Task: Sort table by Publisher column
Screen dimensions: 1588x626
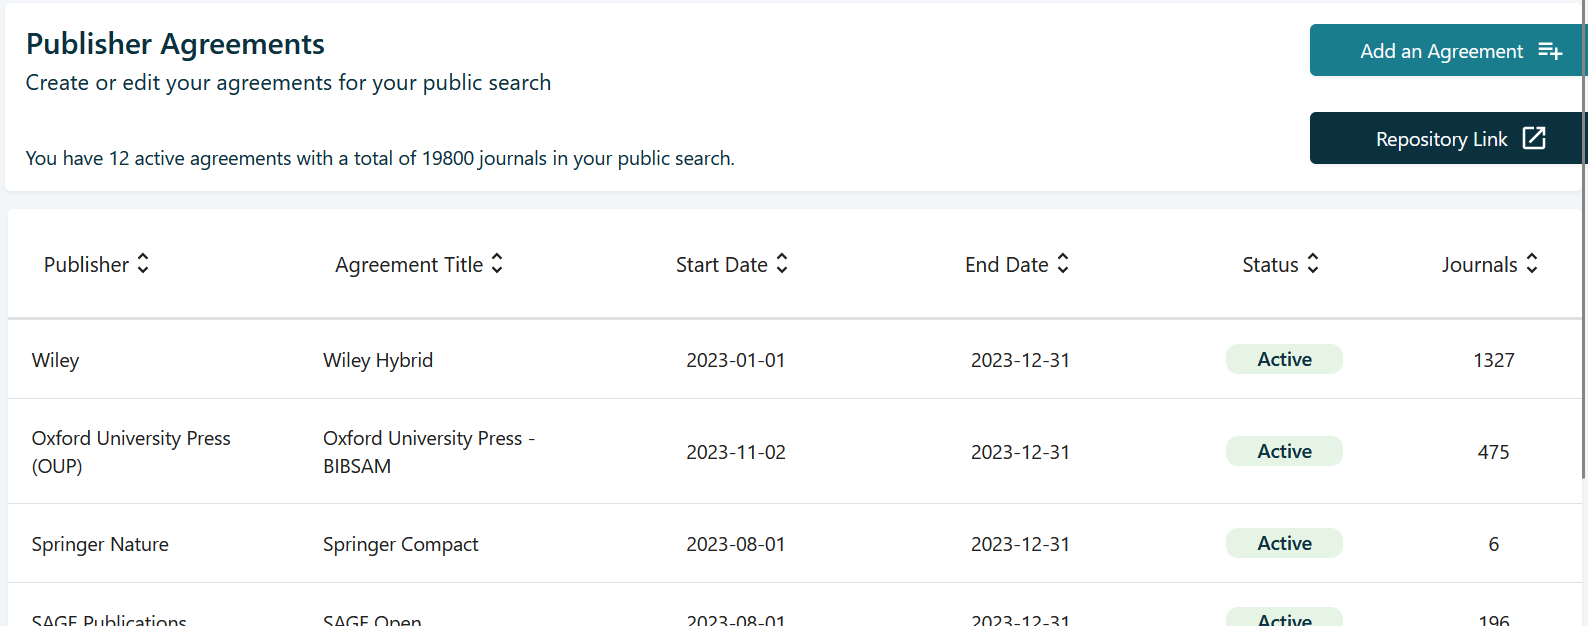Action: 96,264
